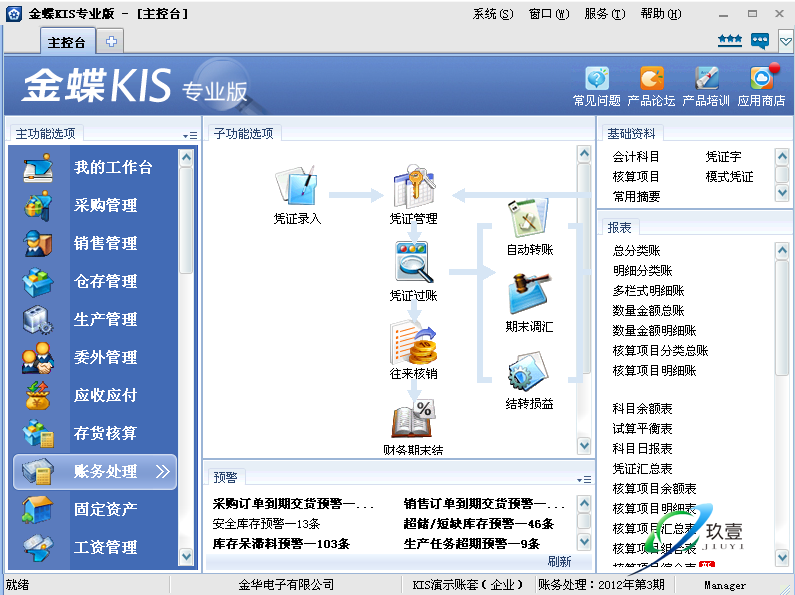795x595 pixels.
Task: Select 应收应付 receivables payables module
Action: click(x=95, y=395)
